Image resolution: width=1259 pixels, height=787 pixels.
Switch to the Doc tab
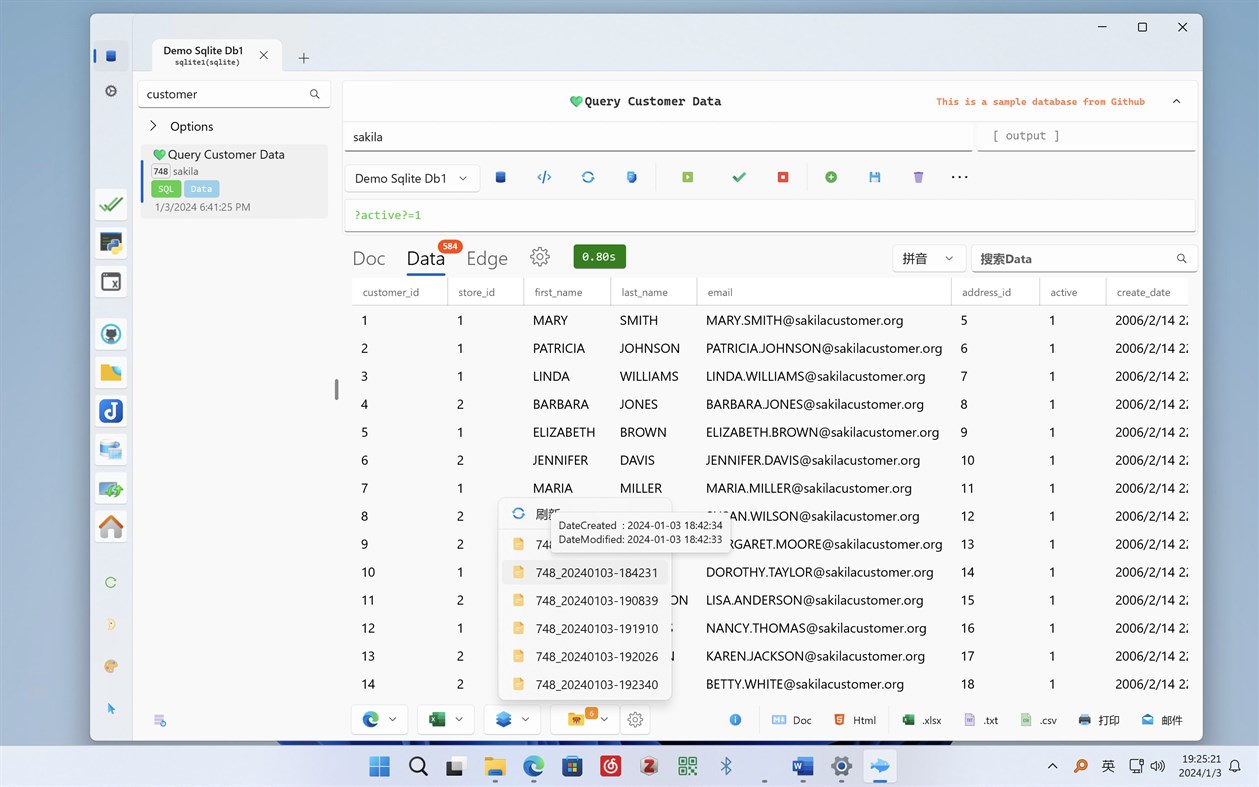[x=368, y=258]
